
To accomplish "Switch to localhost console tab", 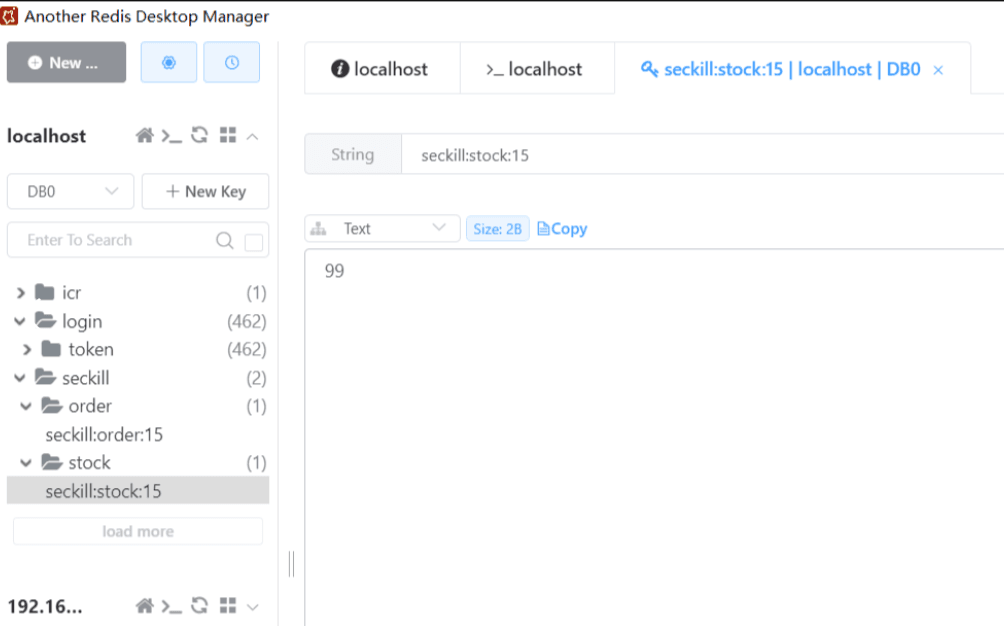I will (534, 69).
